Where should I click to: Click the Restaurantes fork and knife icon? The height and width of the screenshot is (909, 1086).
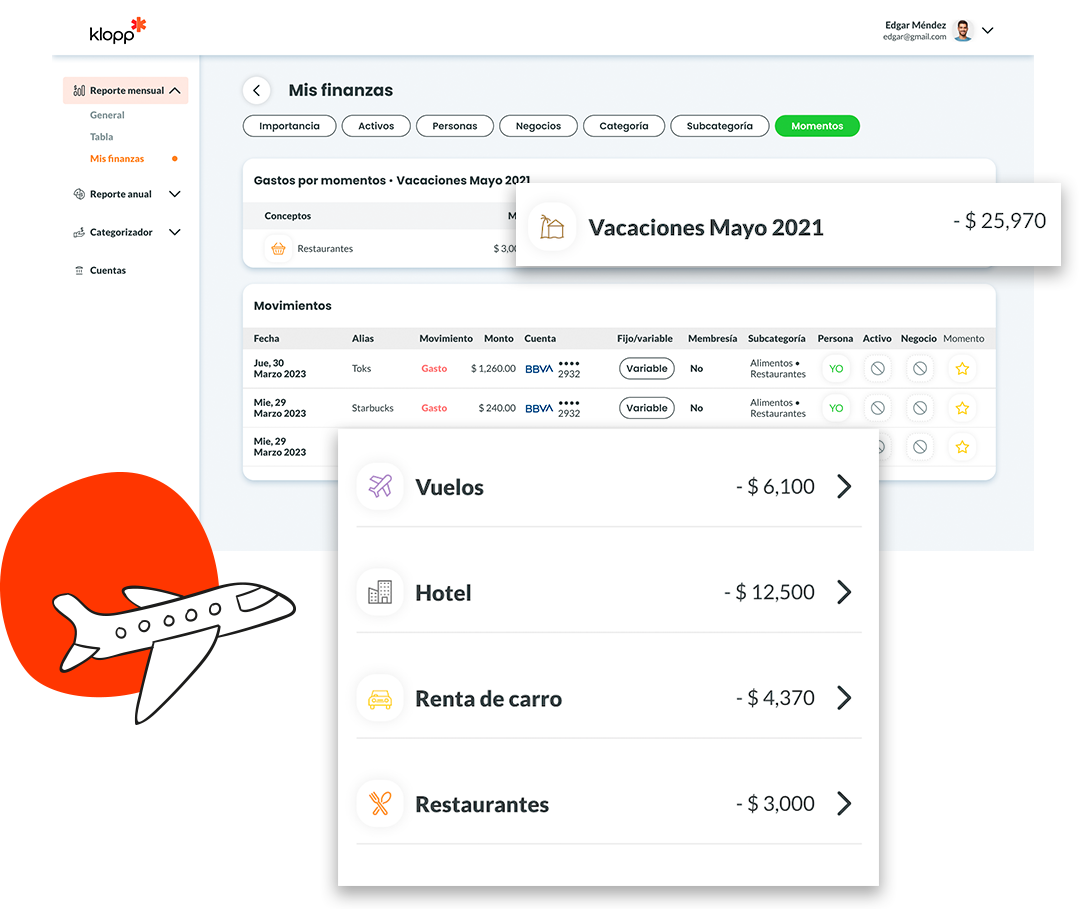point(380,804)
